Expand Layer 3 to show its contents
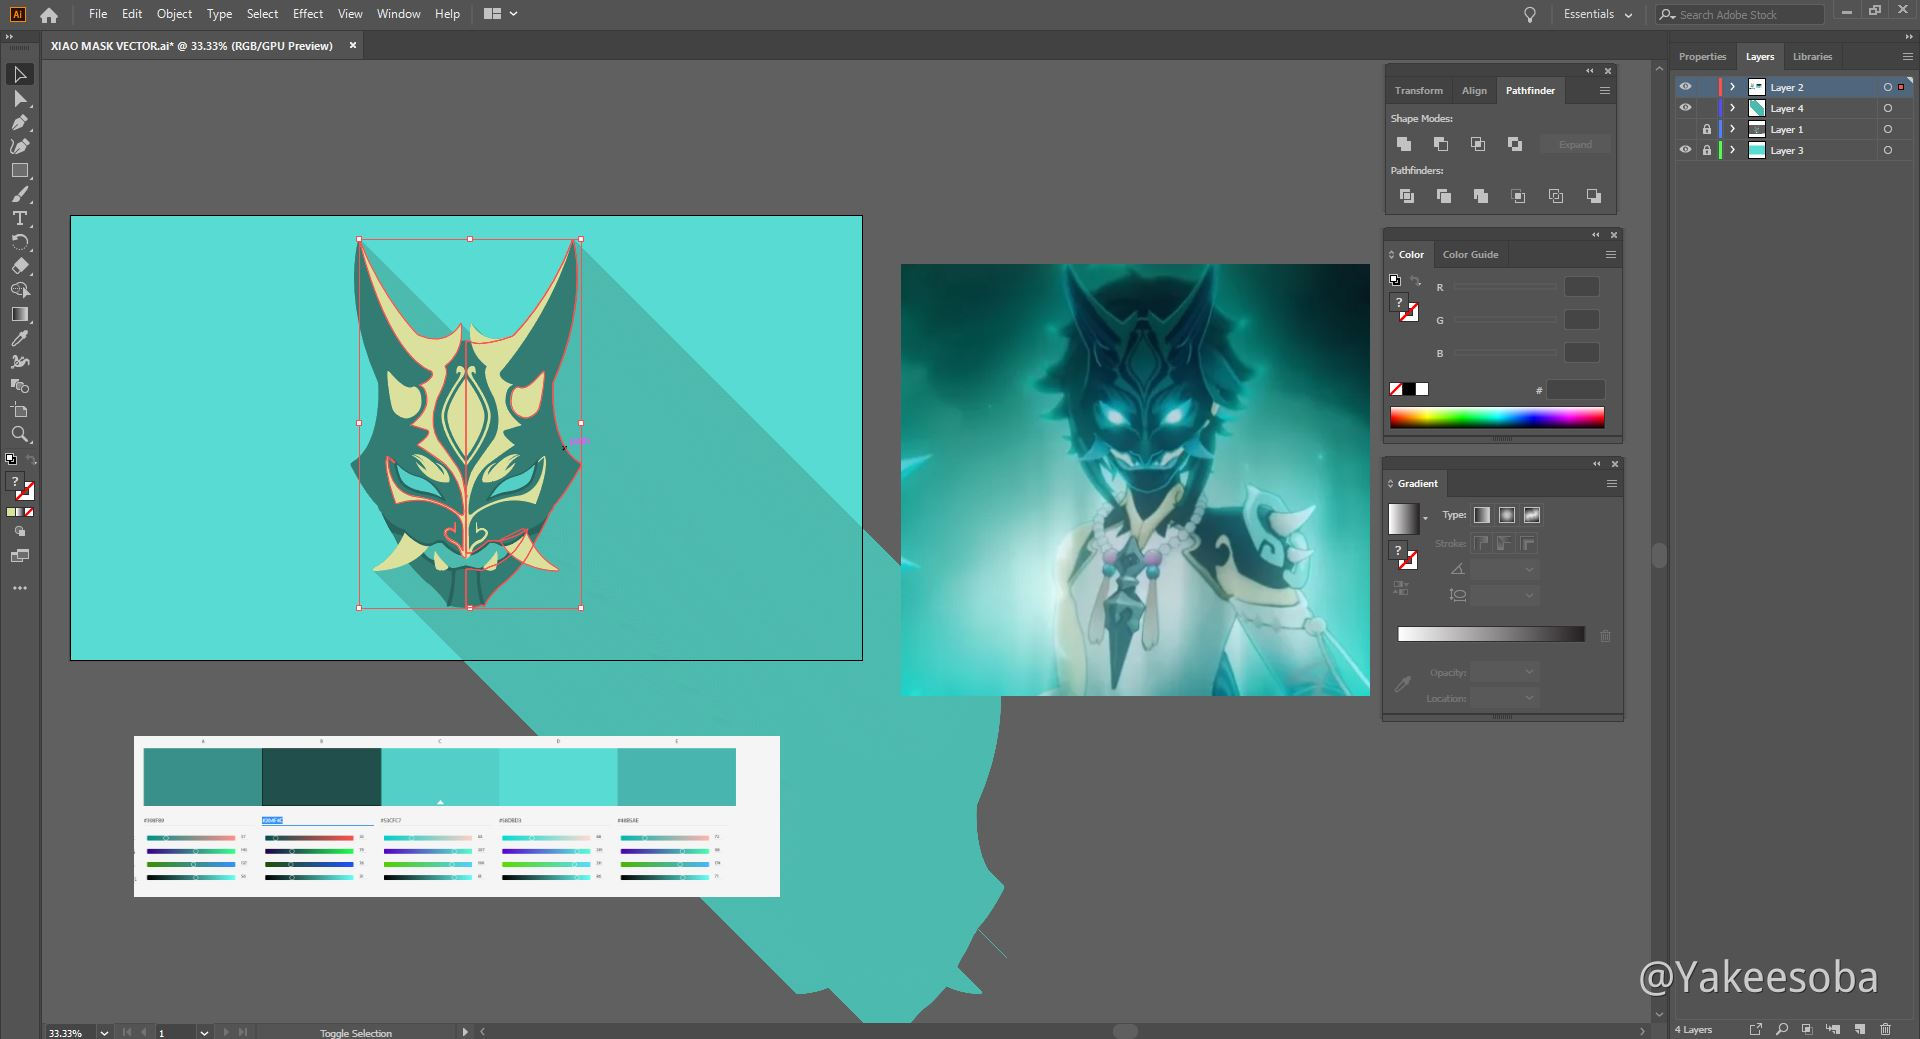Screen dimensions: 1920x1039 [x=1732, y=151]
